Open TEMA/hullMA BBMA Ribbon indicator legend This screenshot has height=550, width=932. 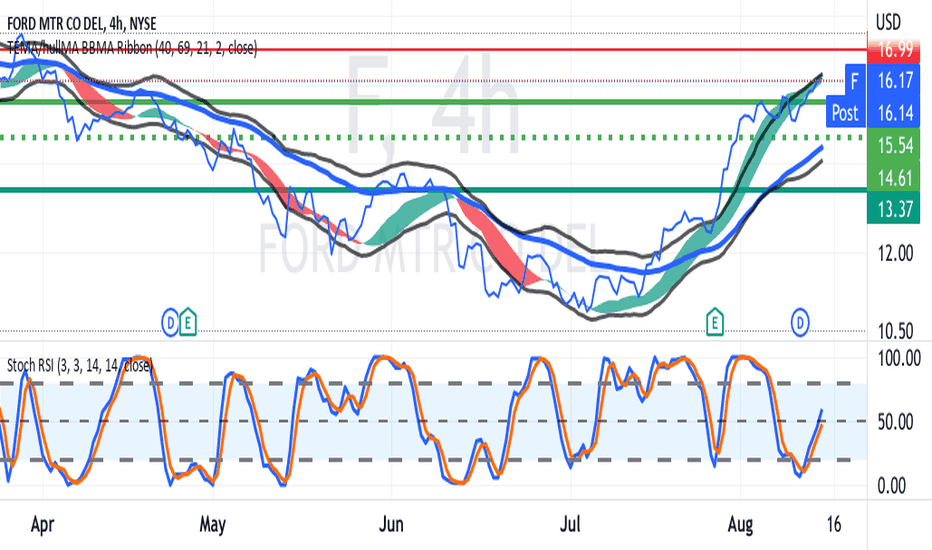point(131,48)
